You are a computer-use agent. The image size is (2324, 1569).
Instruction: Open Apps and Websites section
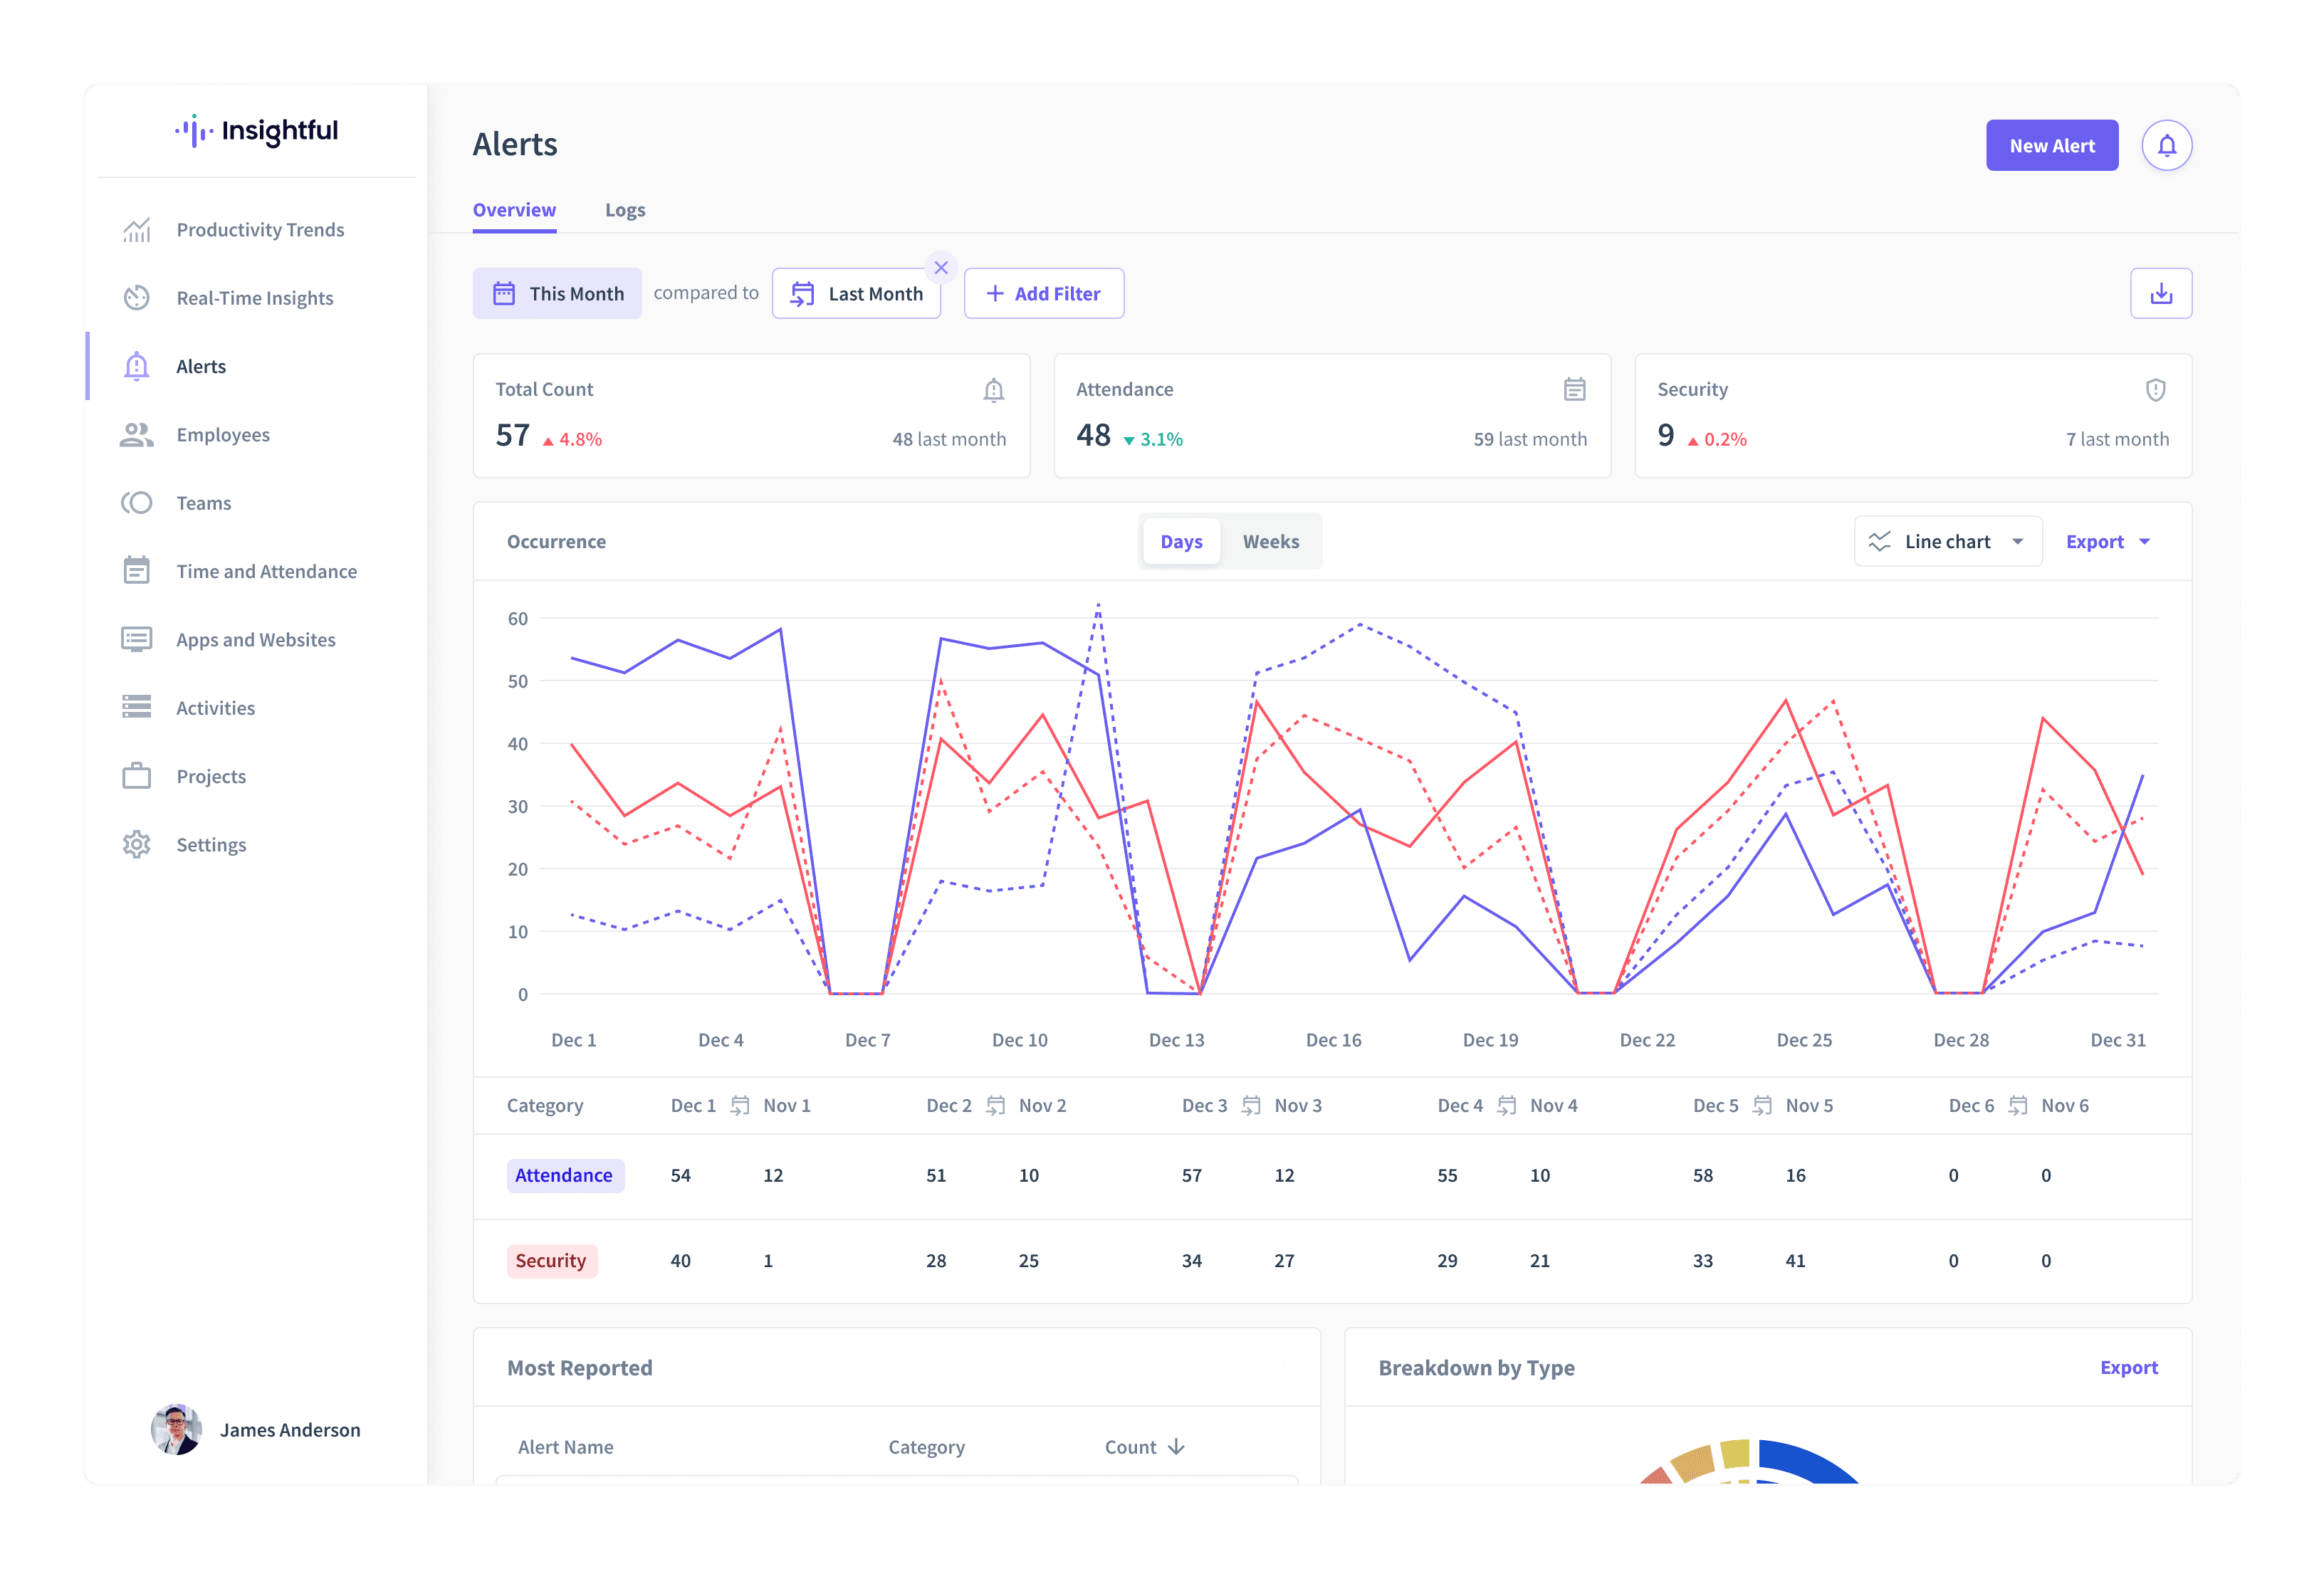pos(255,640)
